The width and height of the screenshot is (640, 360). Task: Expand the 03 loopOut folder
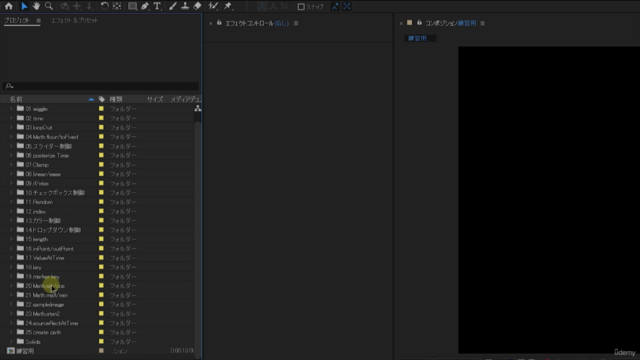[x=11, y=127]
